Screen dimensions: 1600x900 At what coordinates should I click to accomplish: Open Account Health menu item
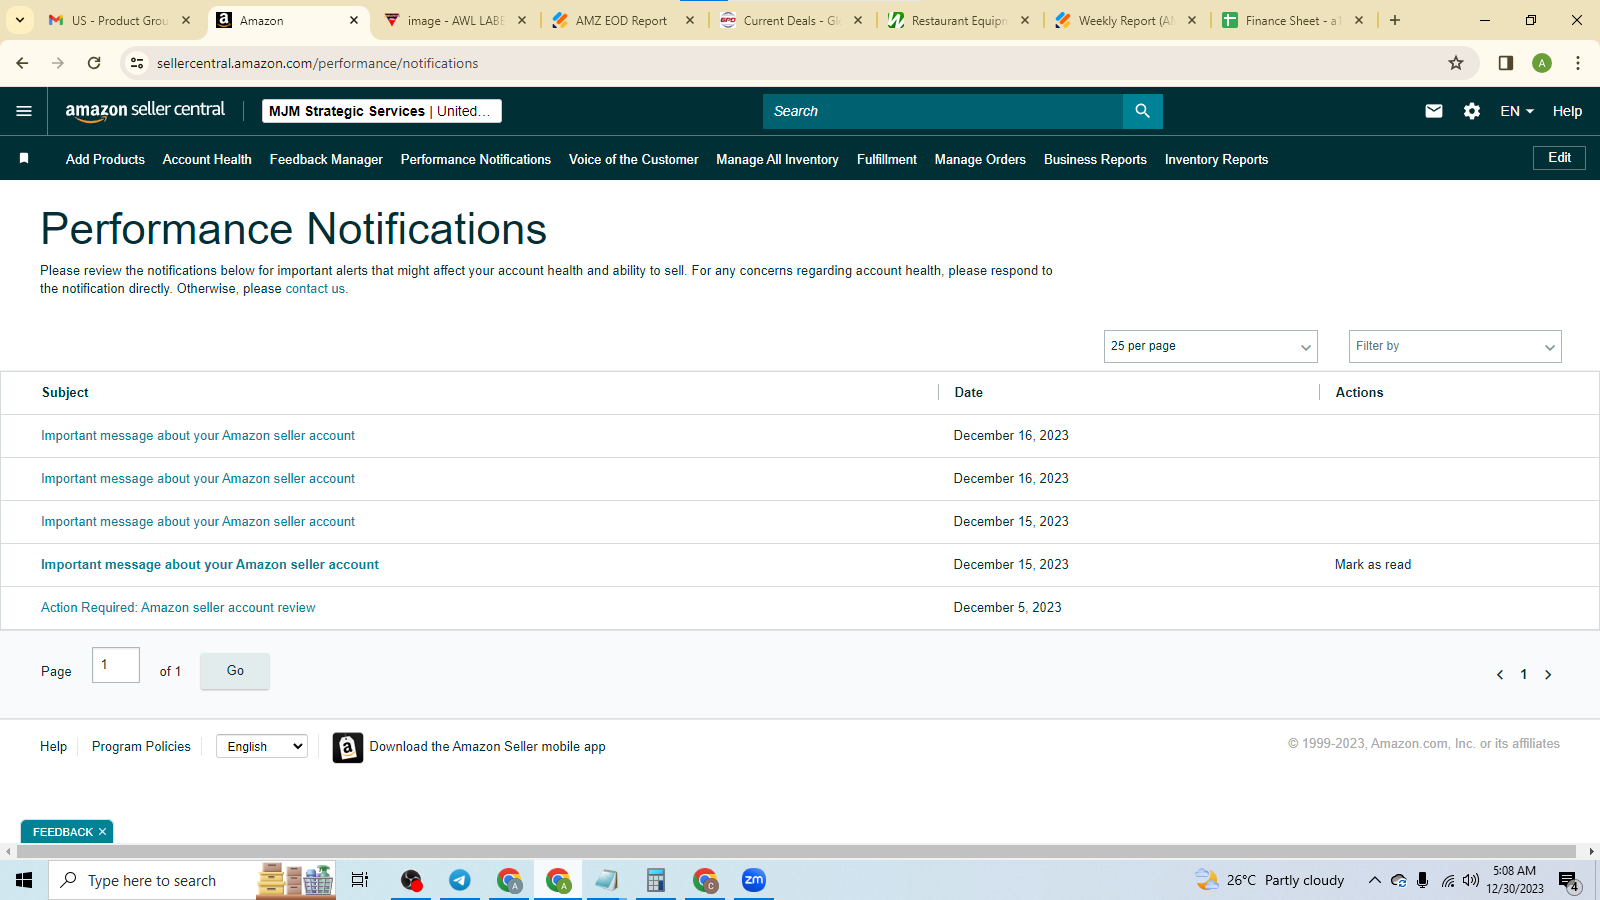[207, 159]
